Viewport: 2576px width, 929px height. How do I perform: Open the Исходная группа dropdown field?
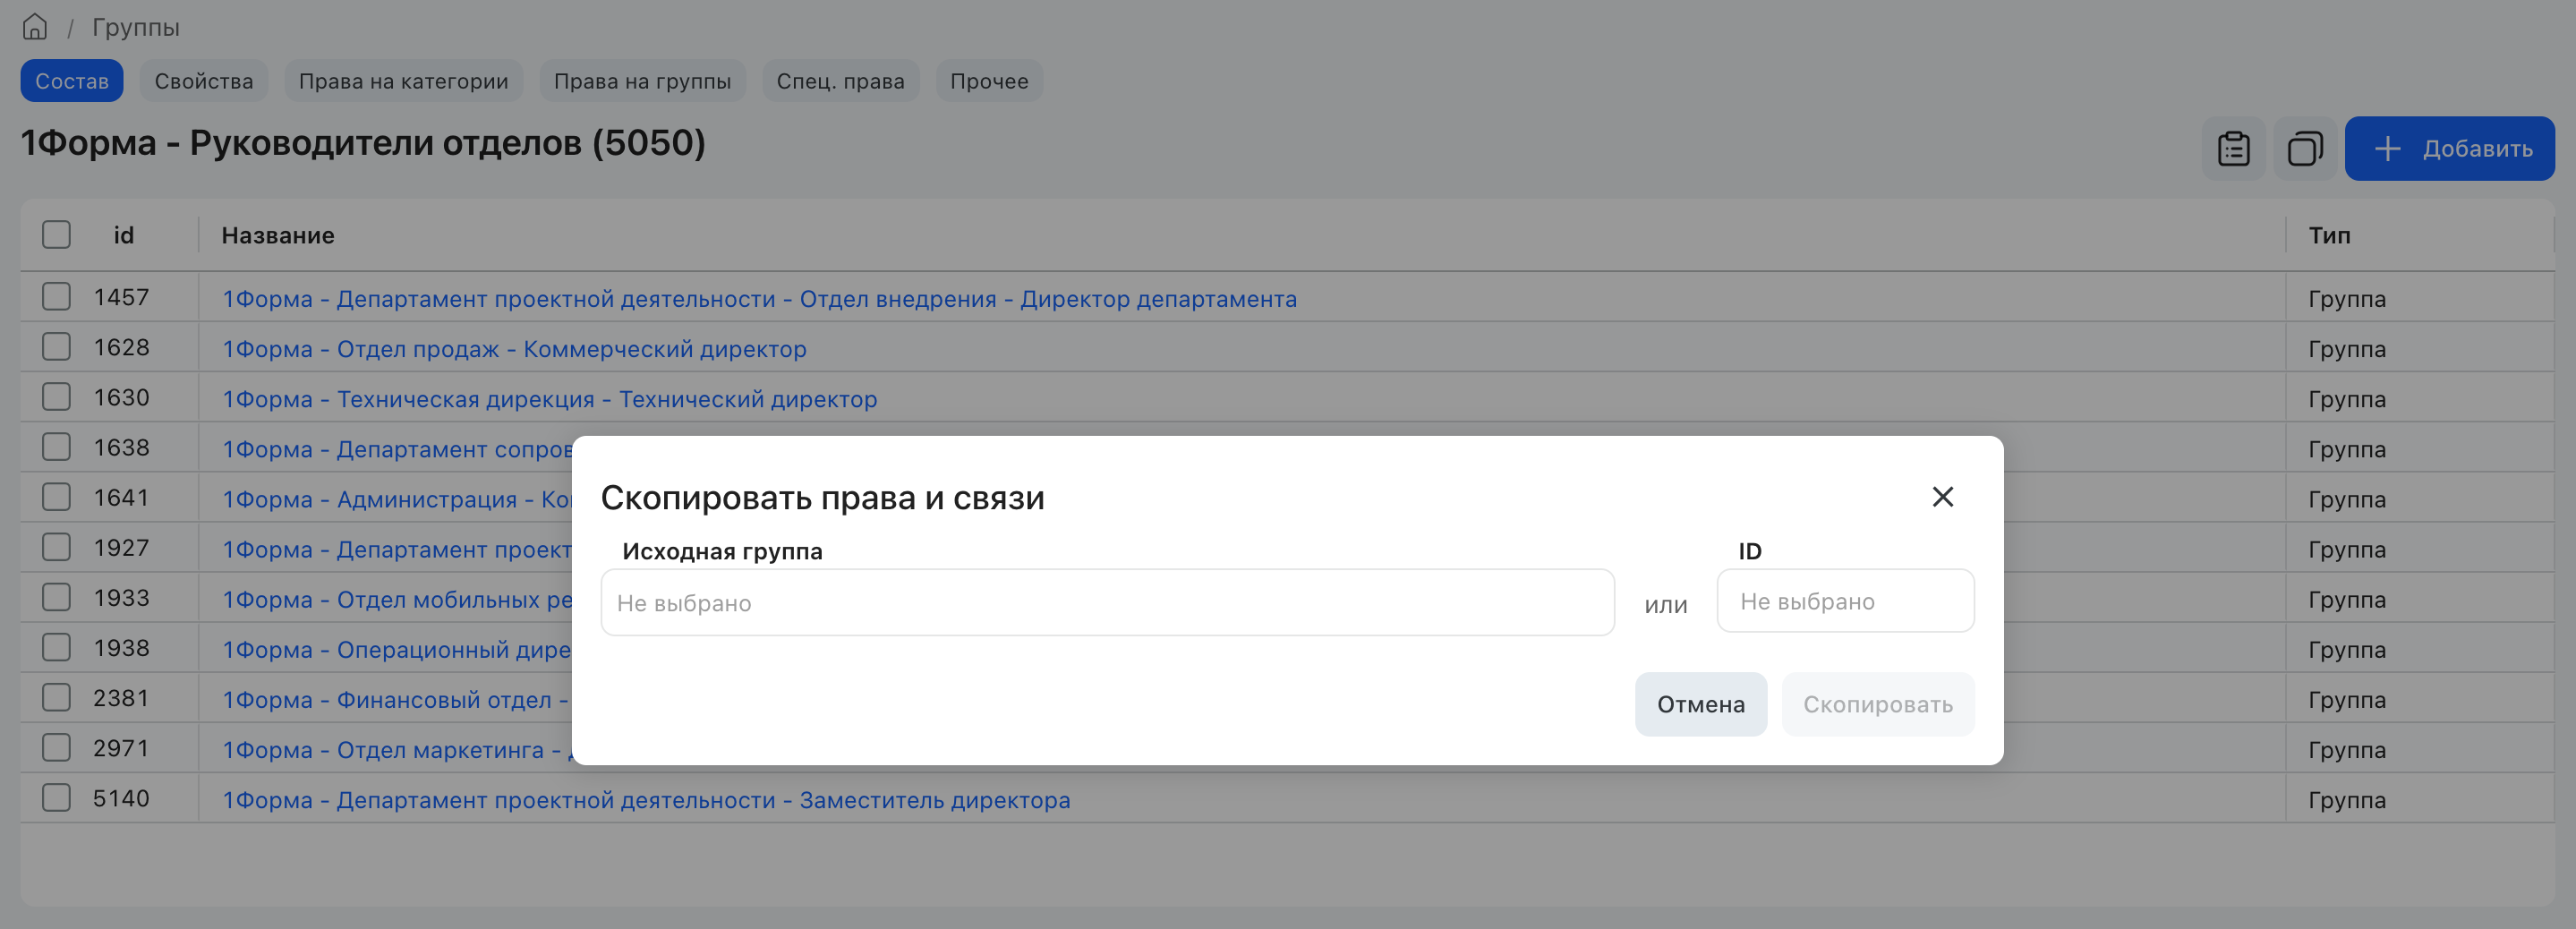click(1107, 603)
